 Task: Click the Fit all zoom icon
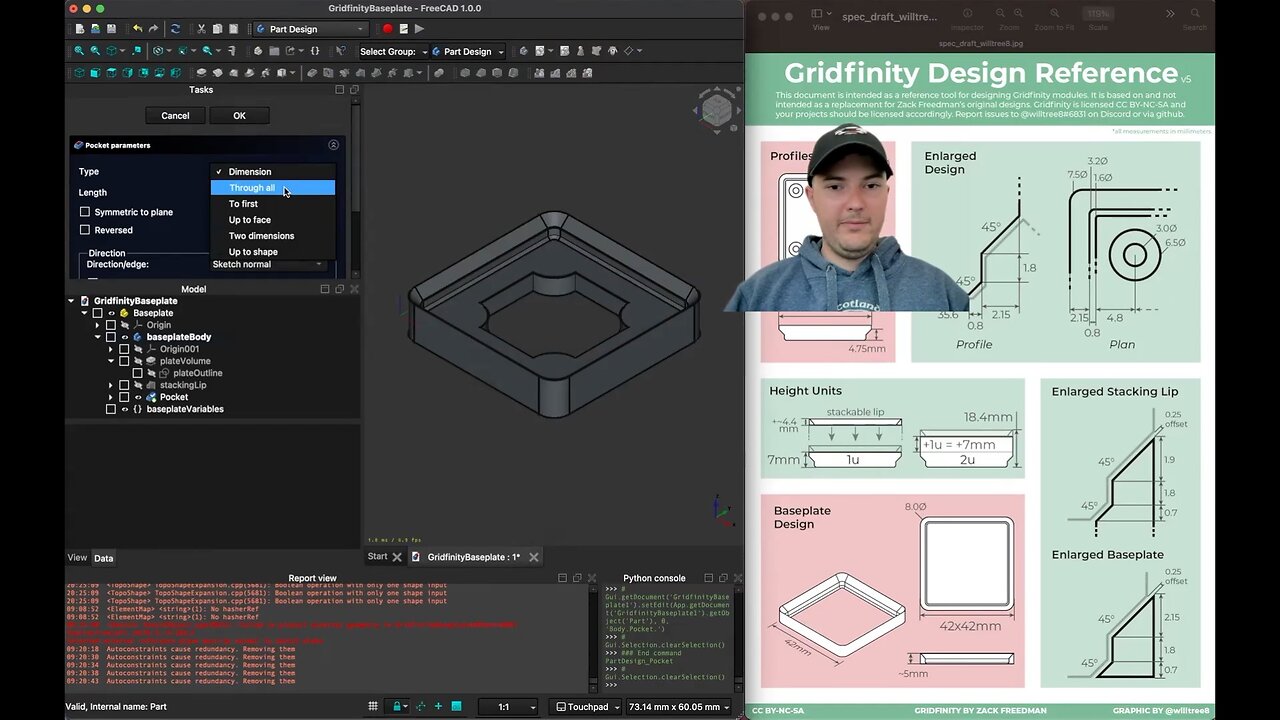point(79,51)
